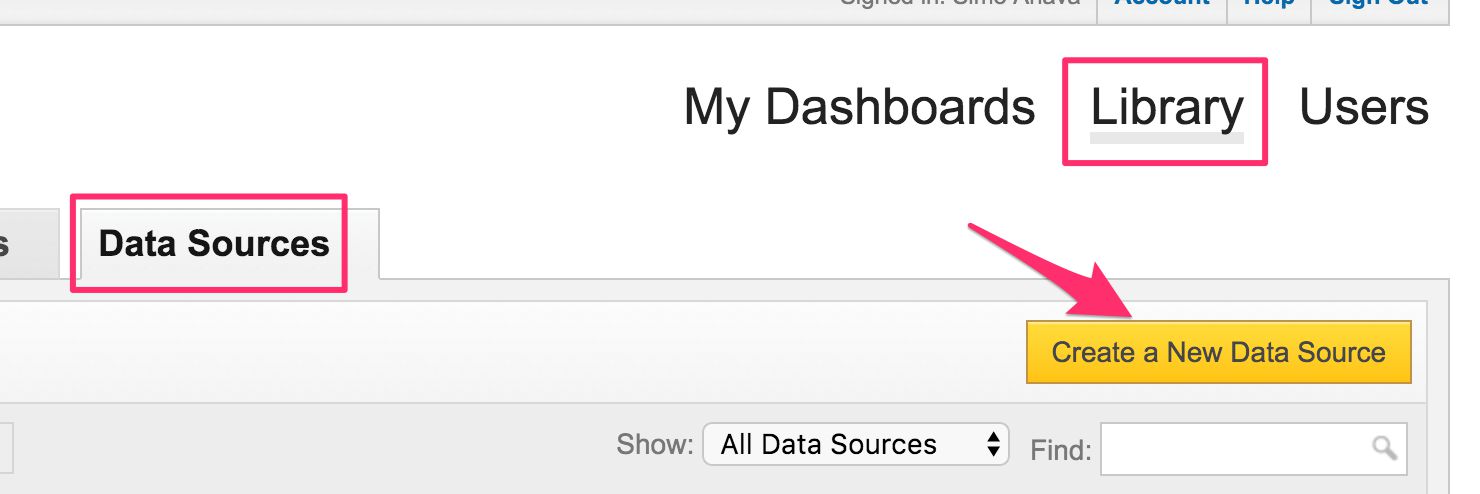
Task: Click the Show label beside the dropdown
Action: point(655,444)
